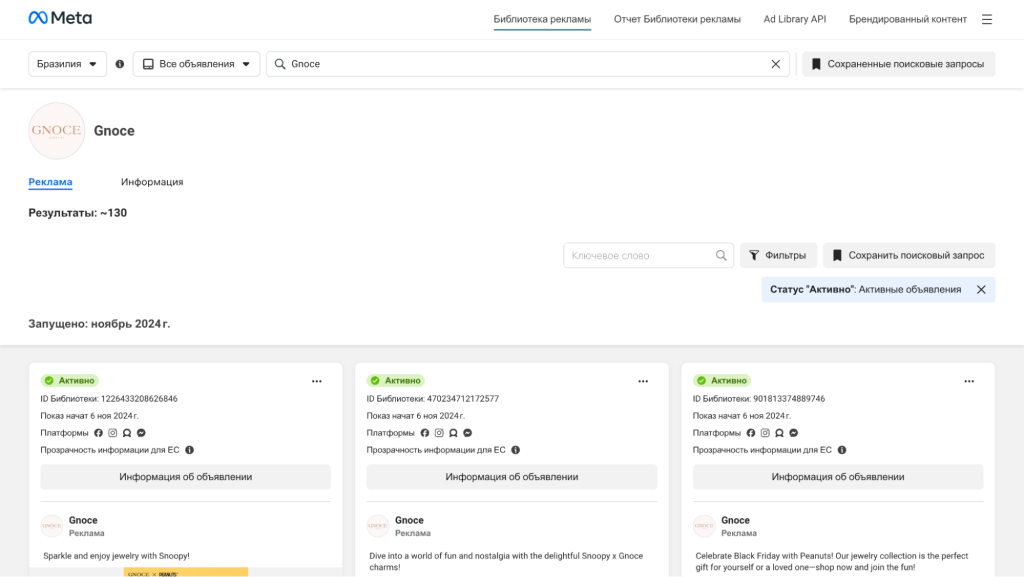Click Instagram platform icon in ad 1226433208626846
Viewport: 1024px width, 577px height.
112,433
